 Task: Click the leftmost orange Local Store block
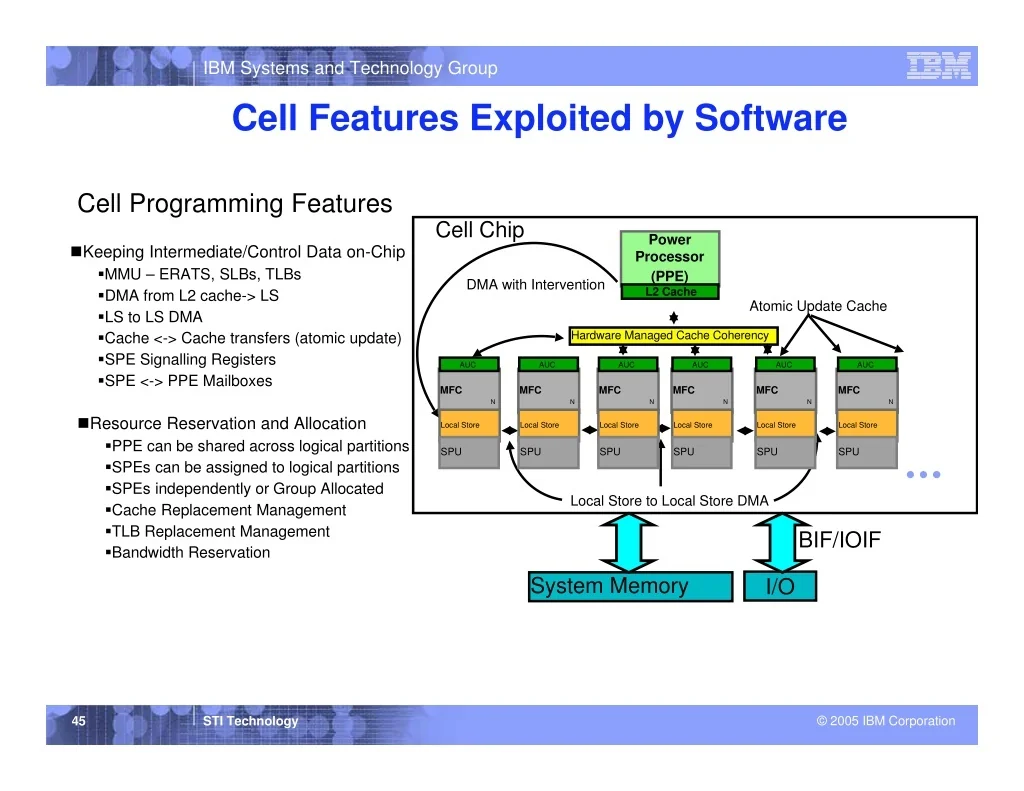(469, 425)
